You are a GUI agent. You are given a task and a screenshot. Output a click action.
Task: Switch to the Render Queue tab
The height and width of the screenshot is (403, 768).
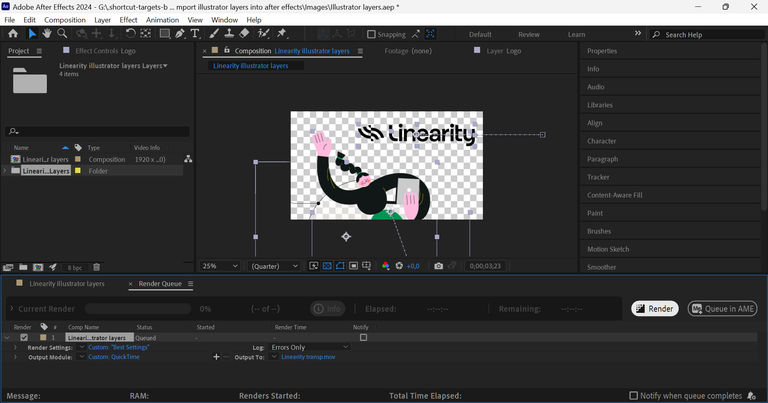pyautogui.click(x=160, y=284)
